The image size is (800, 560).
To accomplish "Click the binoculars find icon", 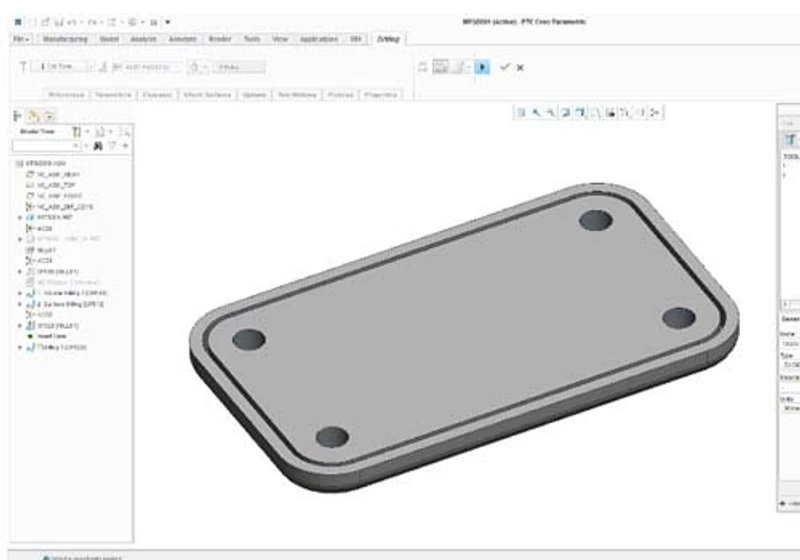I will click(98, 146).
